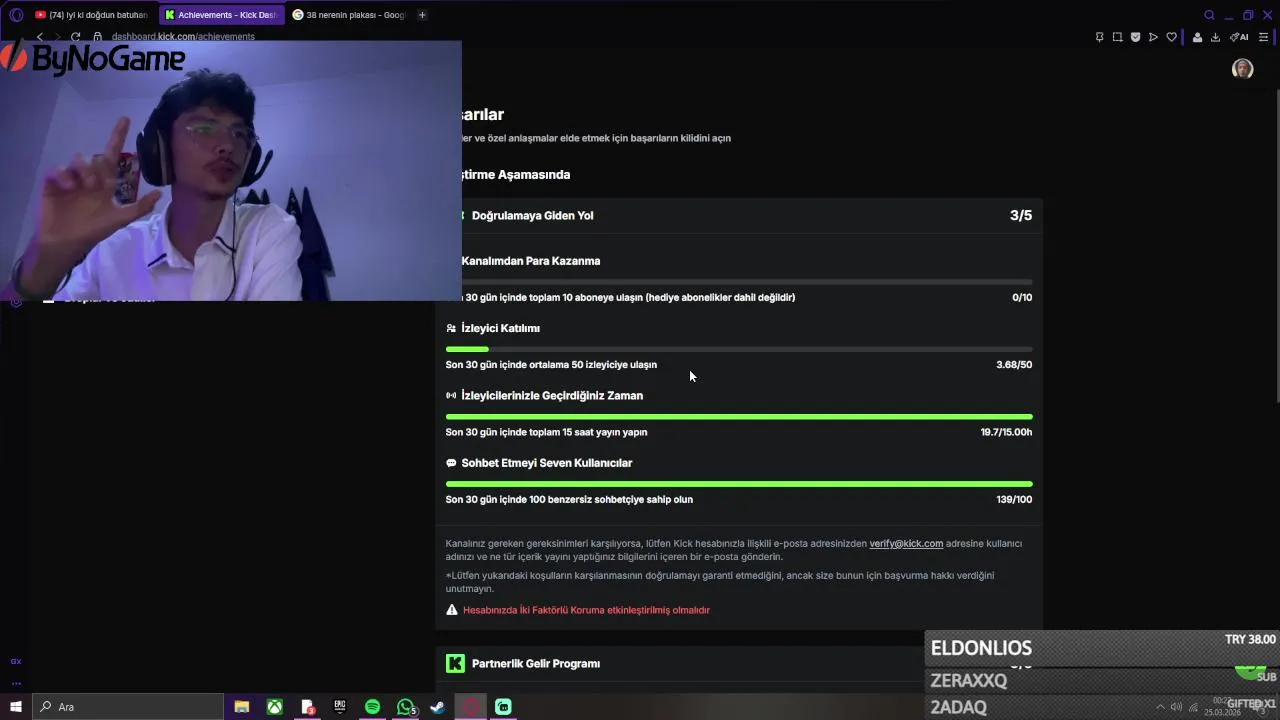
Task: Switch to the YouTube Iyi ki doğdun tab
Action: [x=92, y=15]
